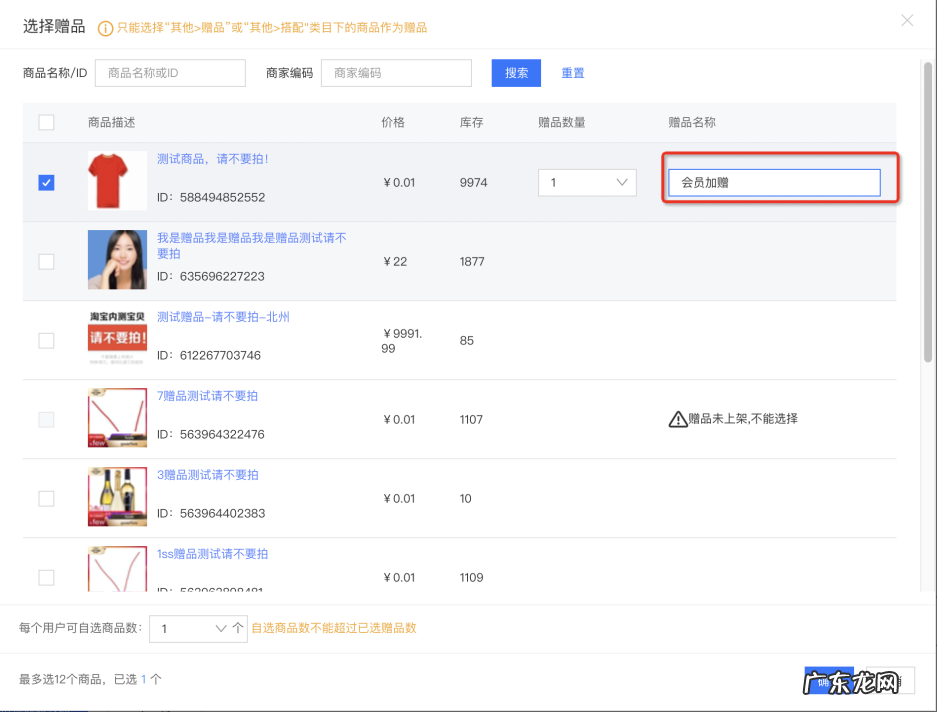Click the 7赠品测试请不要拍 product thumbnail
Viewport: 937px width, 712px height.
click(x=117, y=418)
